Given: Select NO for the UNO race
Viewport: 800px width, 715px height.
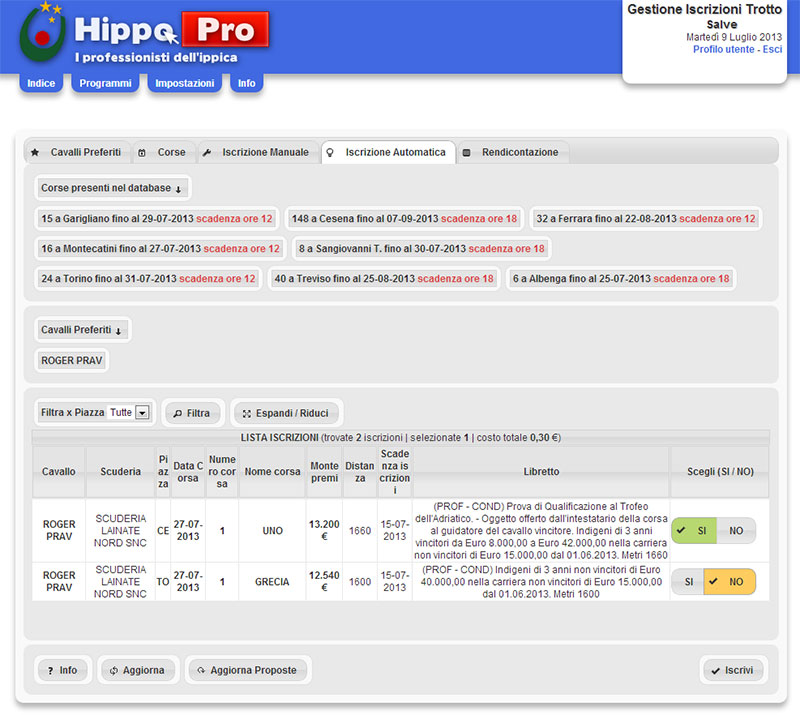Looking at the screenshot, I should tap(735, 531).
